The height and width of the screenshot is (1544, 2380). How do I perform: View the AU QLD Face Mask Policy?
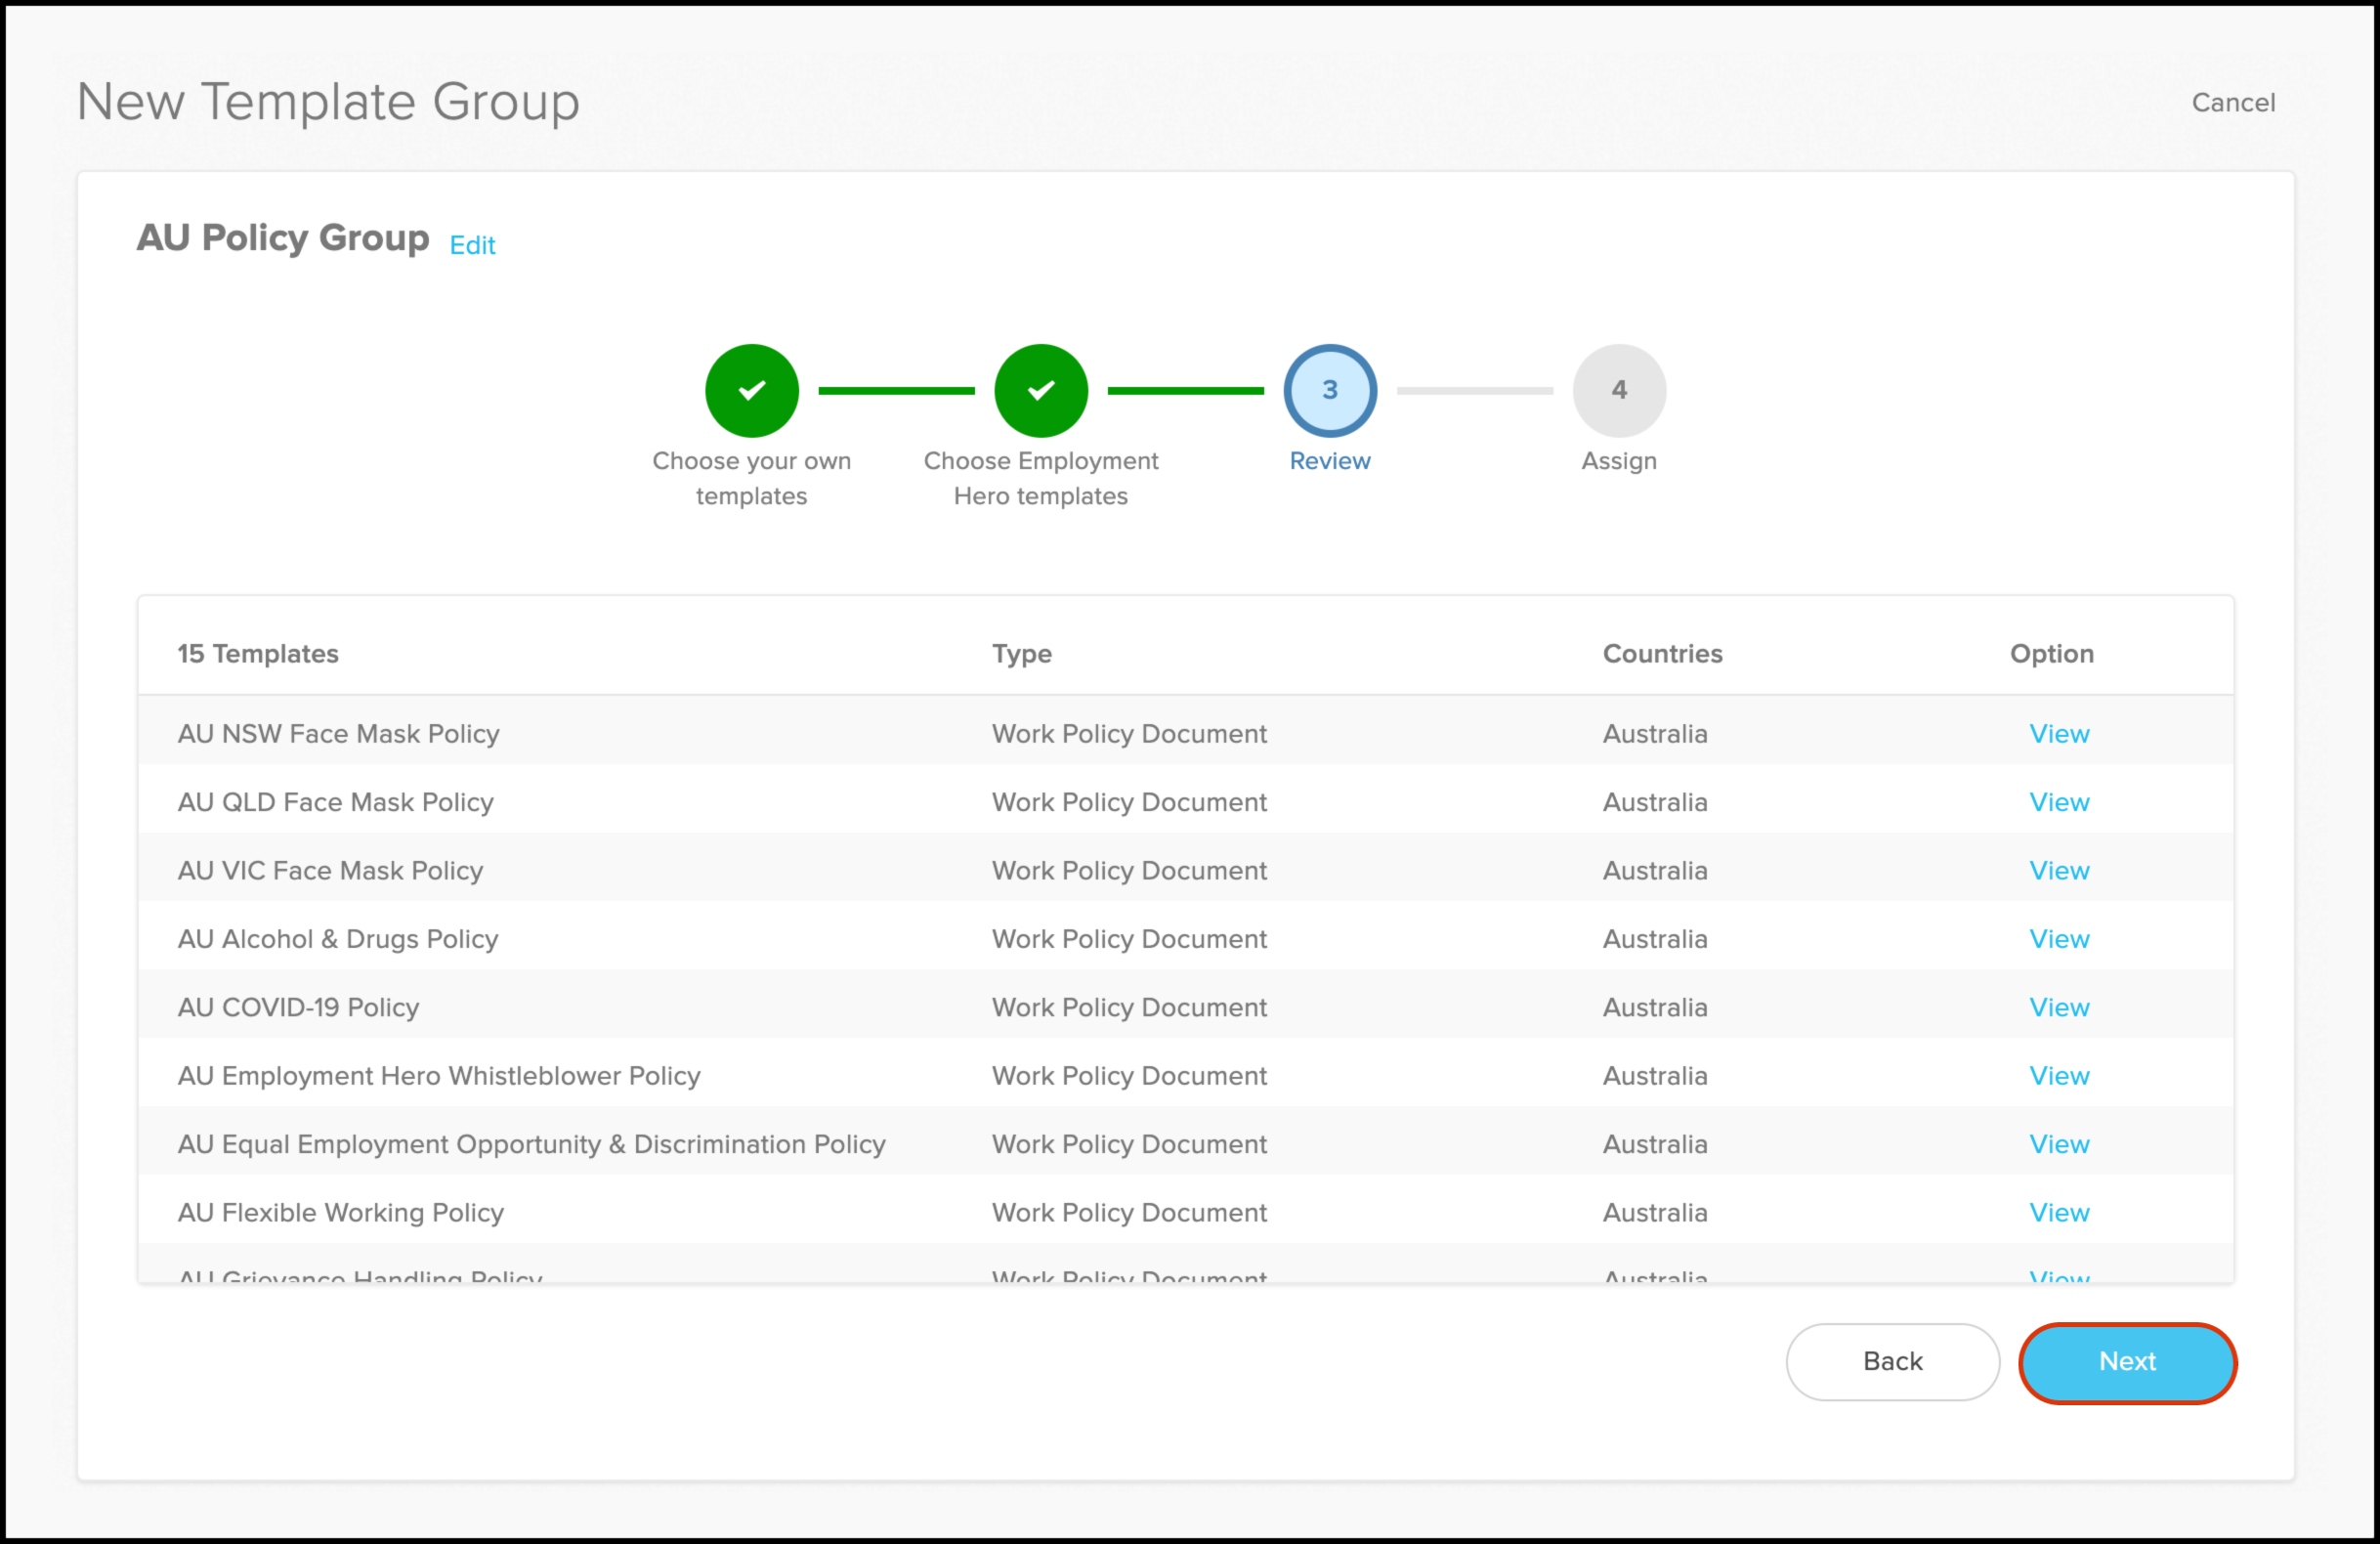click(x=2058, y=802)
